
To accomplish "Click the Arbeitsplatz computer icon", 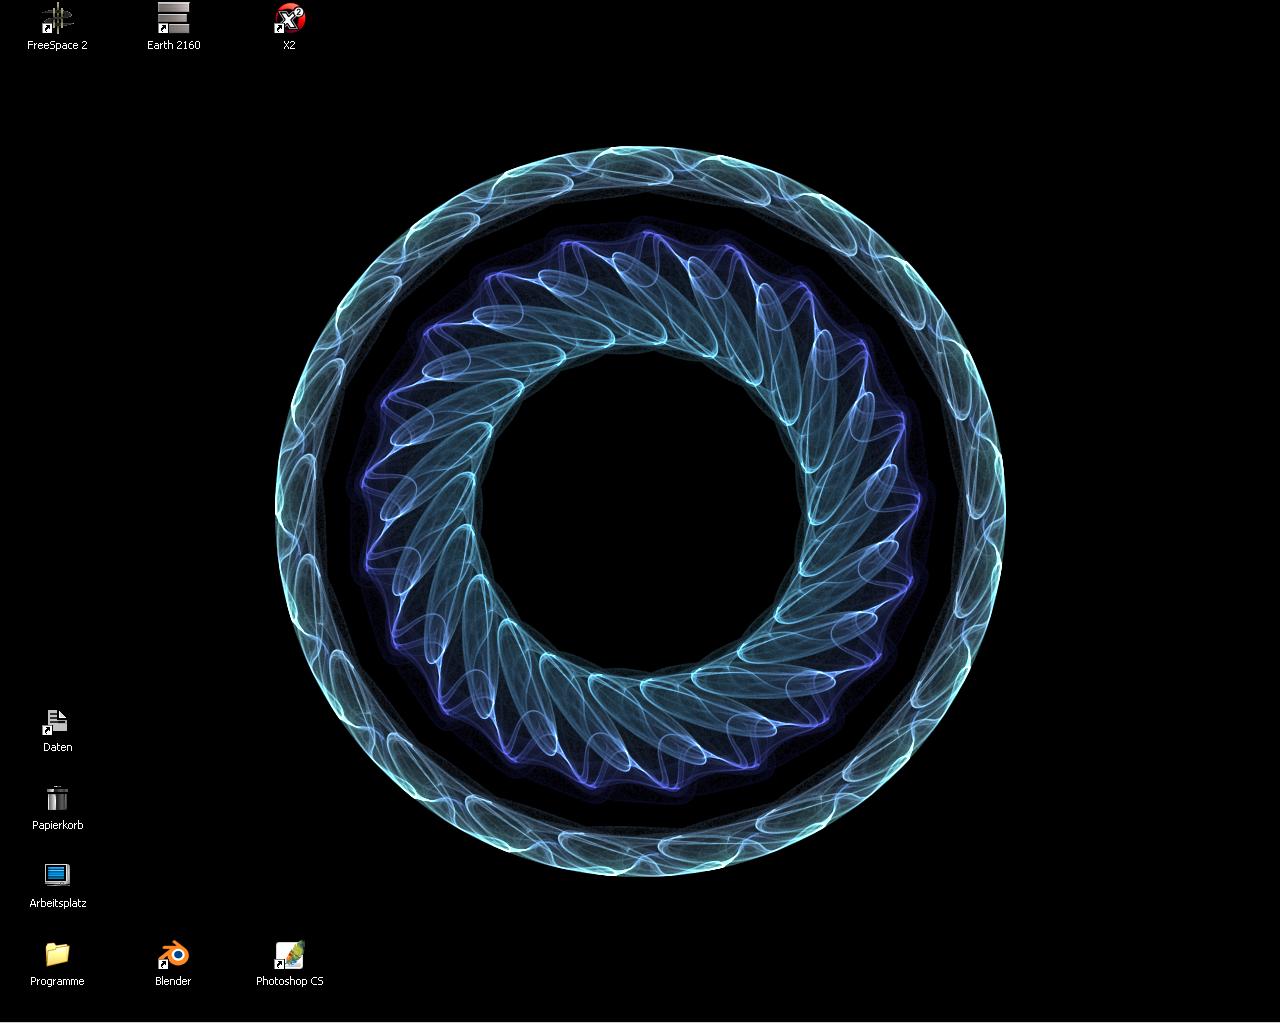I will point(57,876).
